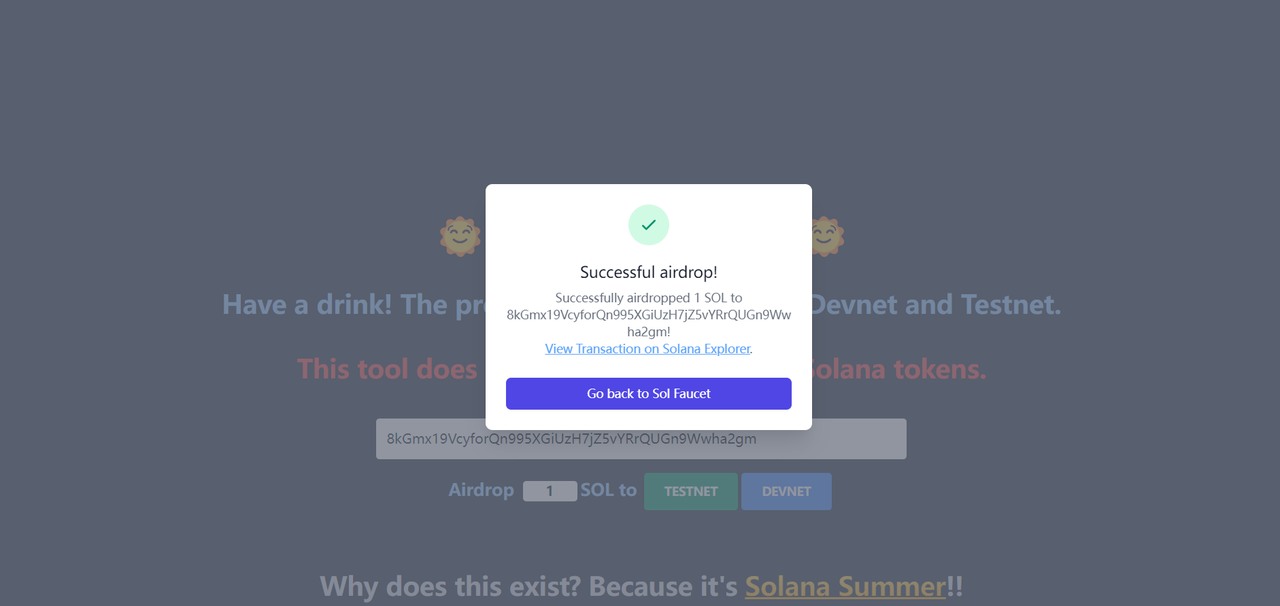The height and width of the screenshot is (606, 1280).
Task: Click "Devnet and Testnet." heading text
Action: [934, 304]
